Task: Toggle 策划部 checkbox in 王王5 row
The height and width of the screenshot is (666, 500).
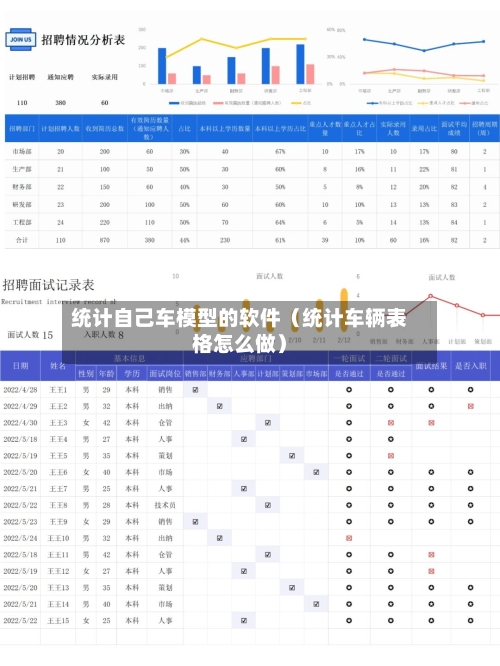Action: [x=292, y=456]
